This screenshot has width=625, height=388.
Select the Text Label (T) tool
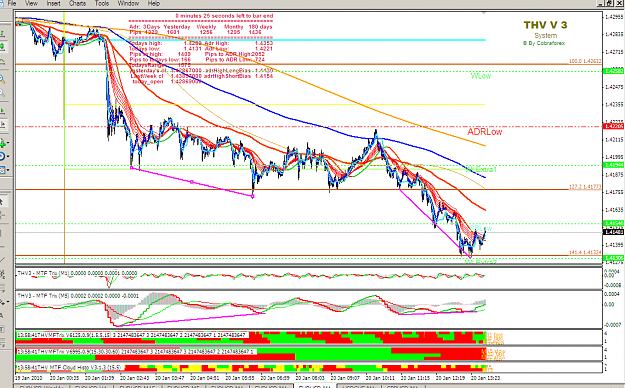coord(2,329)
